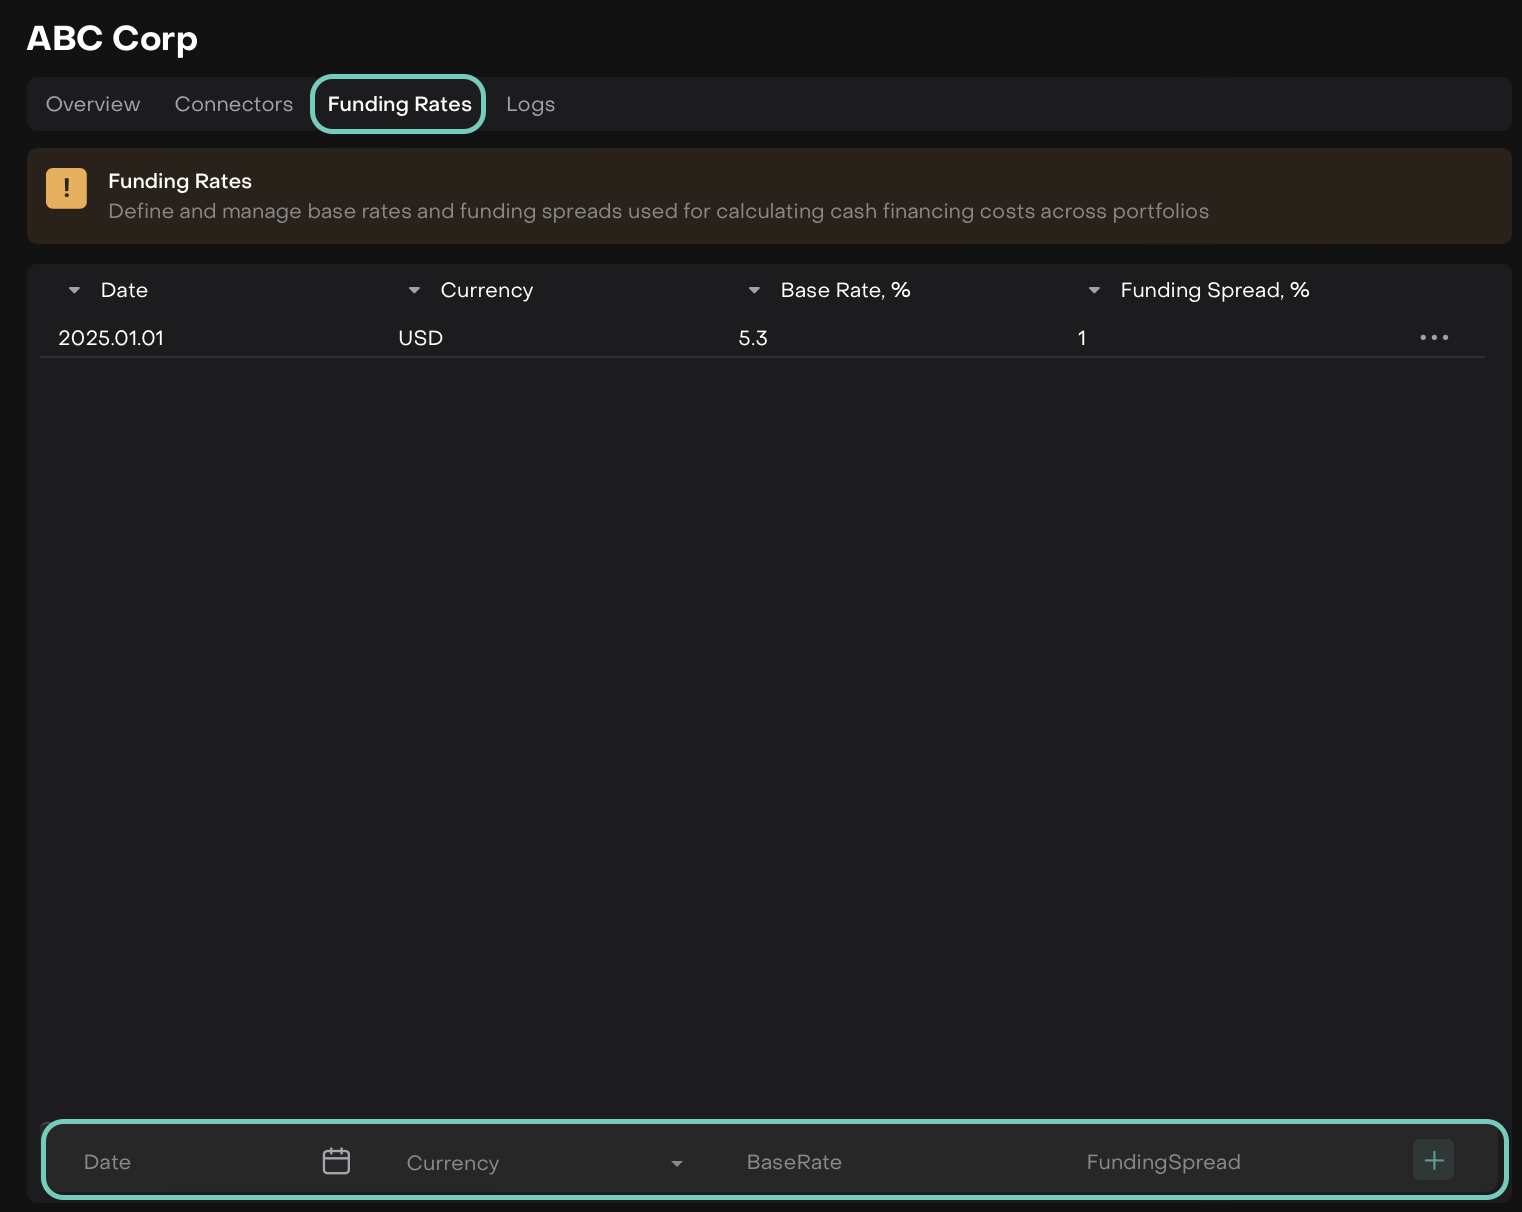Image resolution: width=1522 pixels, height=1212 pixels.
Task: Click the funding spread value 1 cell
Action: (1082, 338)
